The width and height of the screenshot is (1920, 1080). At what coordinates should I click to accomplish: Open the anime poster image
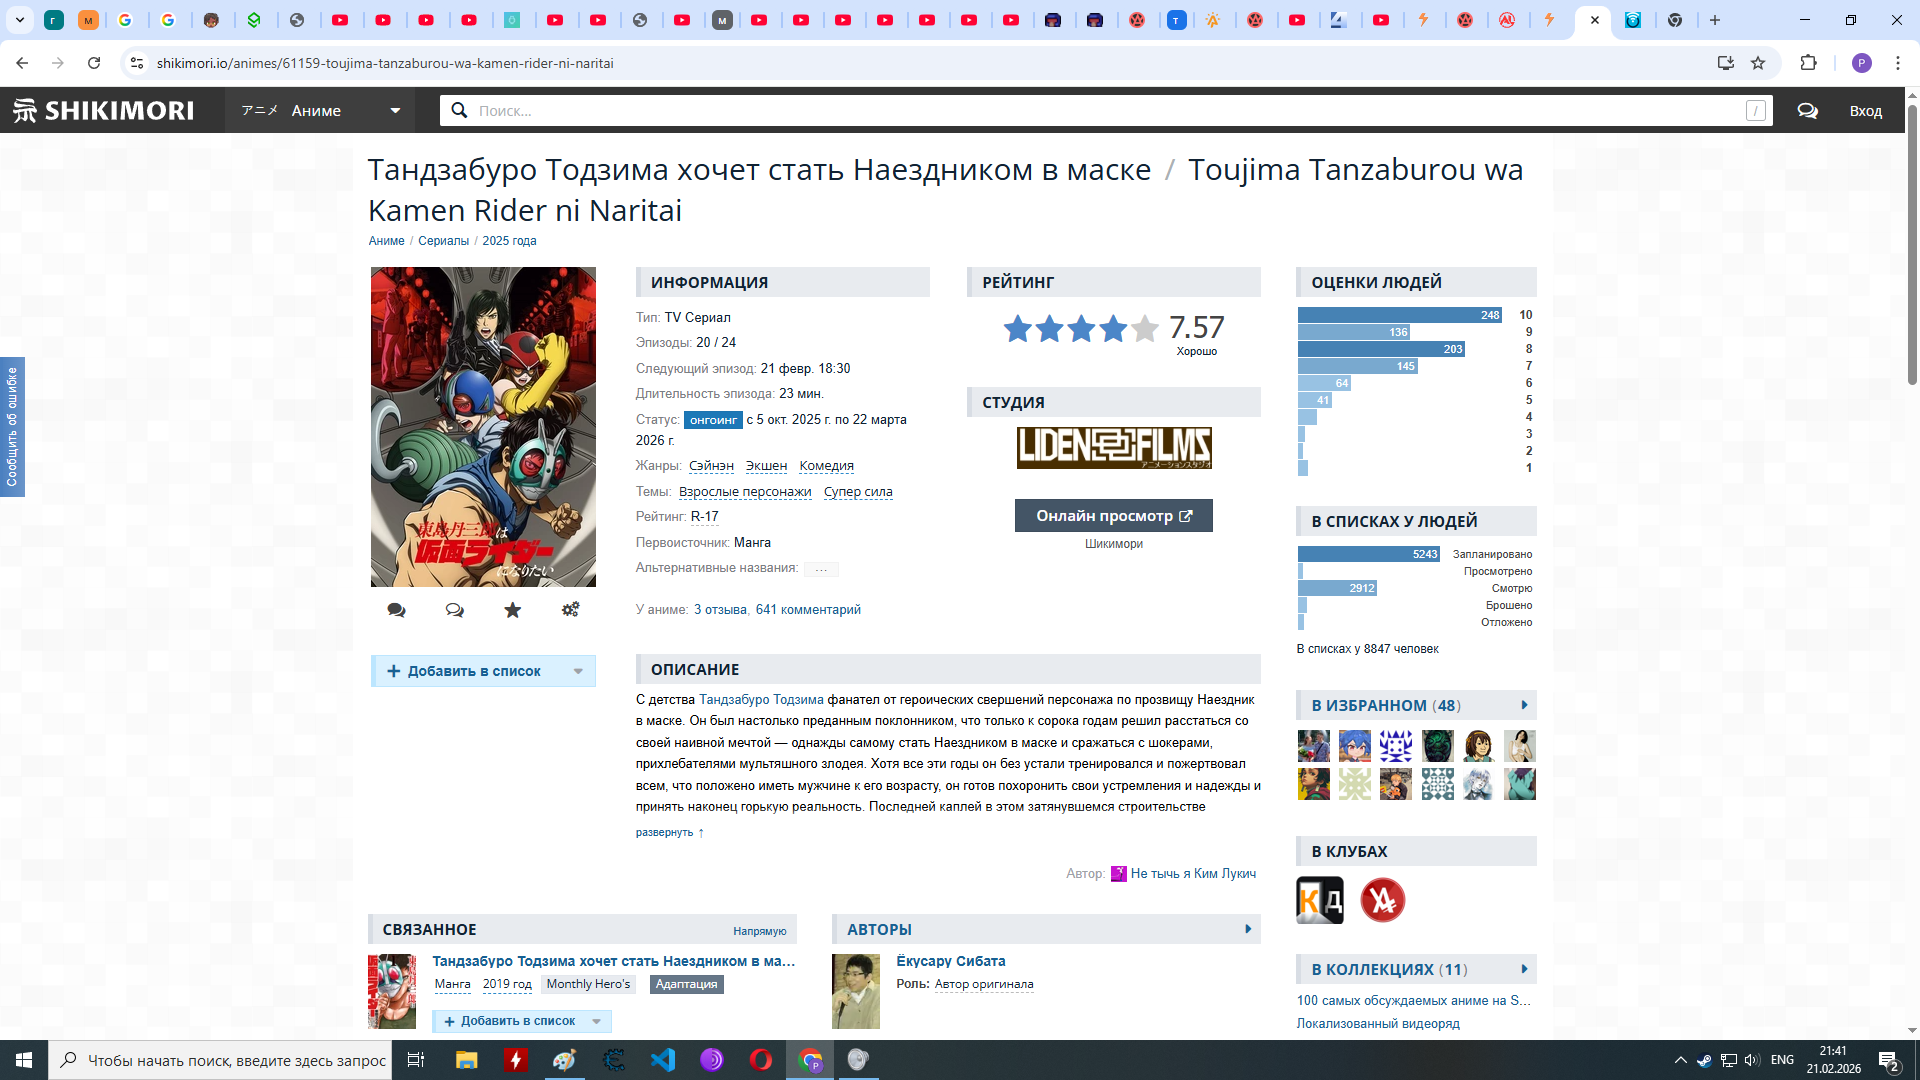pos(483,427)
